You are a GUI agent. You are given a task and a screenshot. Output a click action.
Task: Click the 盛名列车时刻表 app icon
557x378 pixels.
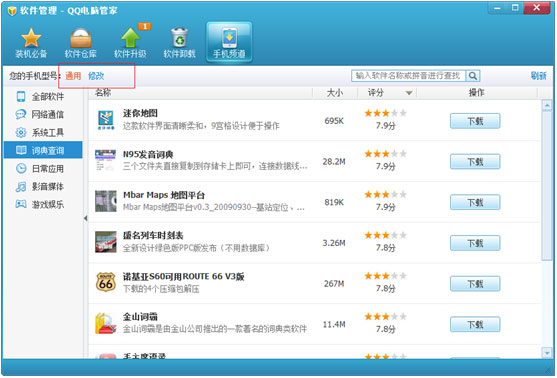(106, 242)
